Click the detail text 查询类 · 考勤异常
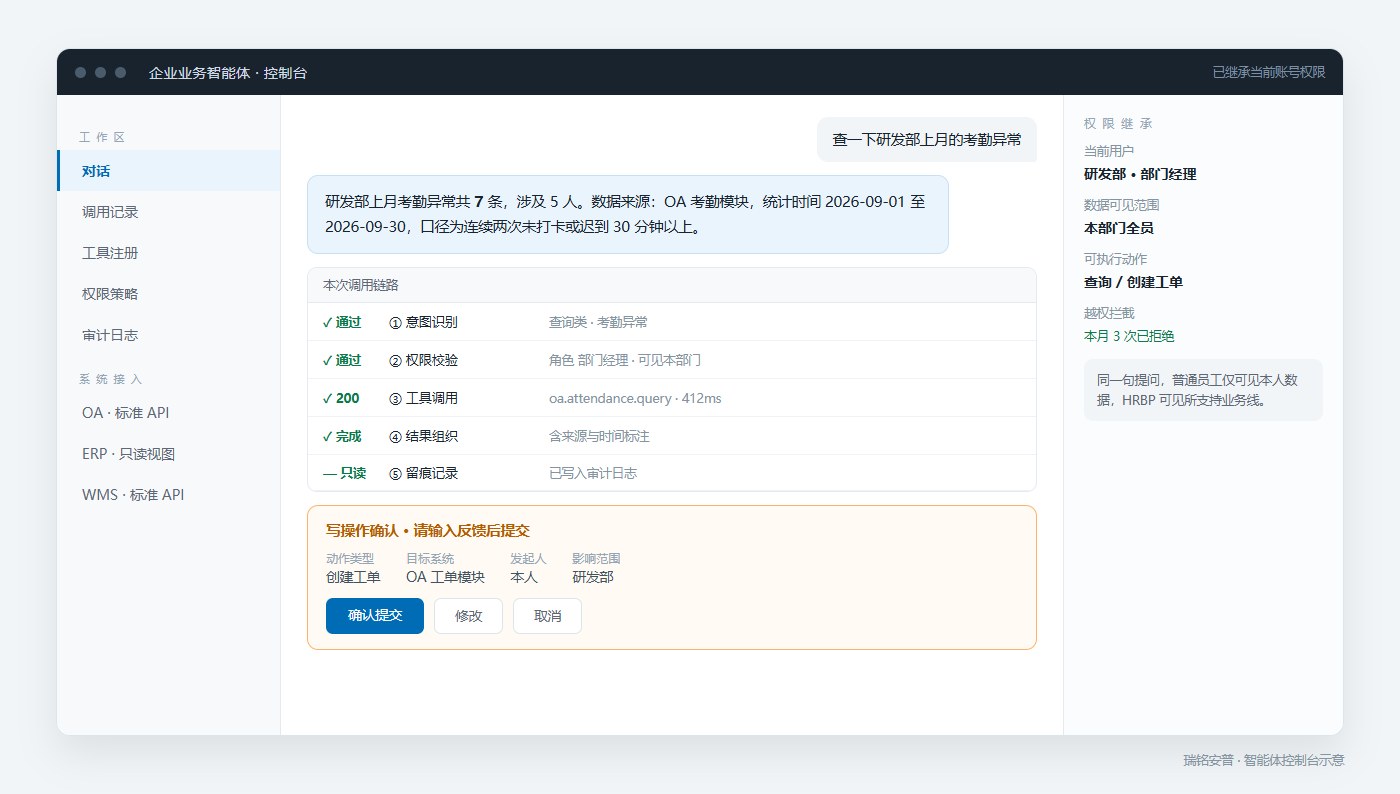1400x794 pixels. click(x=598, y=322)
